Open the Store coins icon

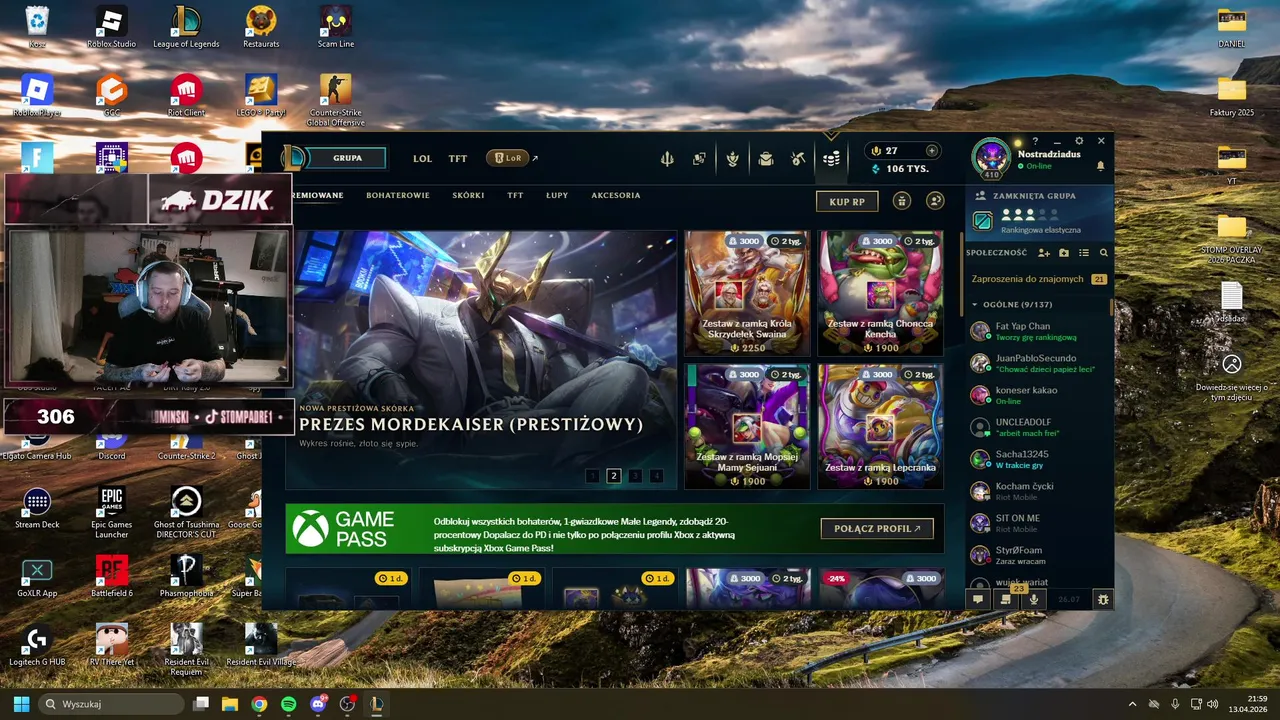point(831,158)
